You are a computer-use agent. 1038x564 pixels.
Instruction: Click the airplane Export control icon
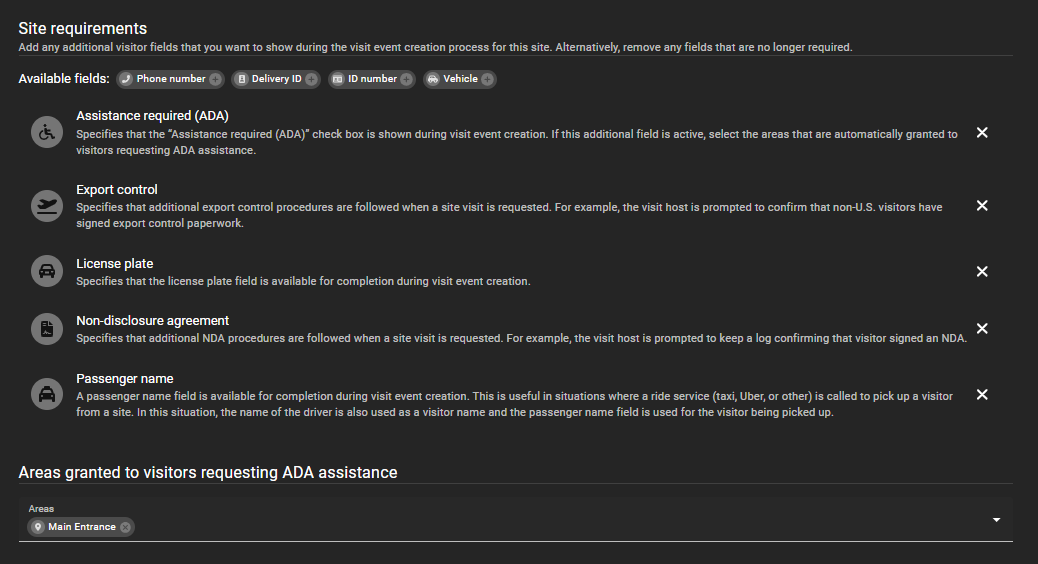47,206
